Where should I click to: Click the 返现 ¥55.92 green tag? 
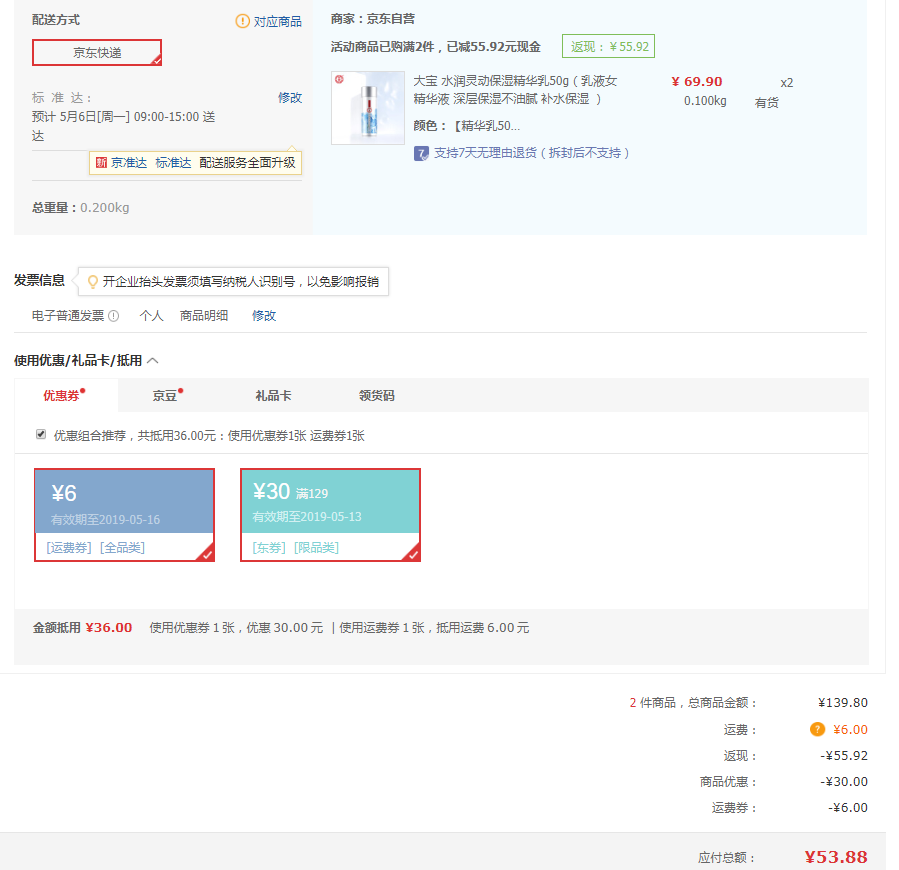(608, 46)
